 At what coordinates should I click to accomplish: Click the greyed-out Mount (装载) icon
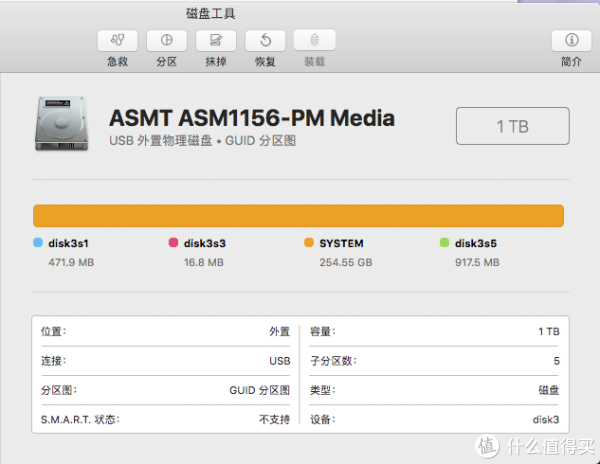coord(314,40)
